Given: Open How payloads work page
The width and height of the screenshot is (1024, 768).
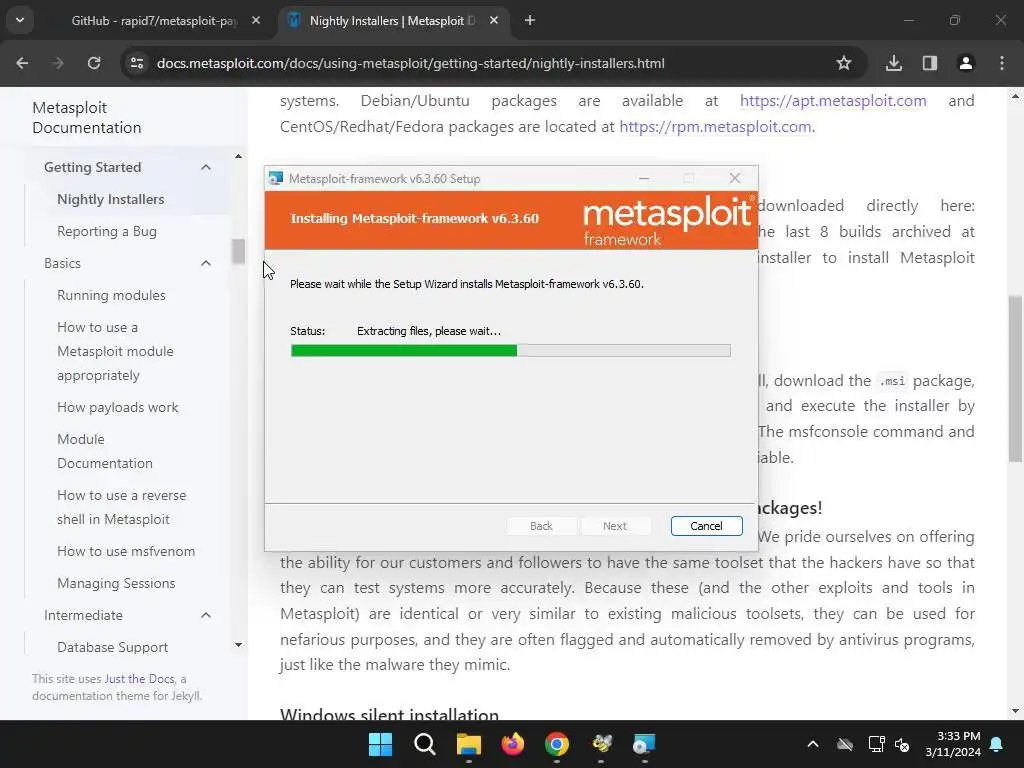Looking at the screenshot, I should click(118, 408).
